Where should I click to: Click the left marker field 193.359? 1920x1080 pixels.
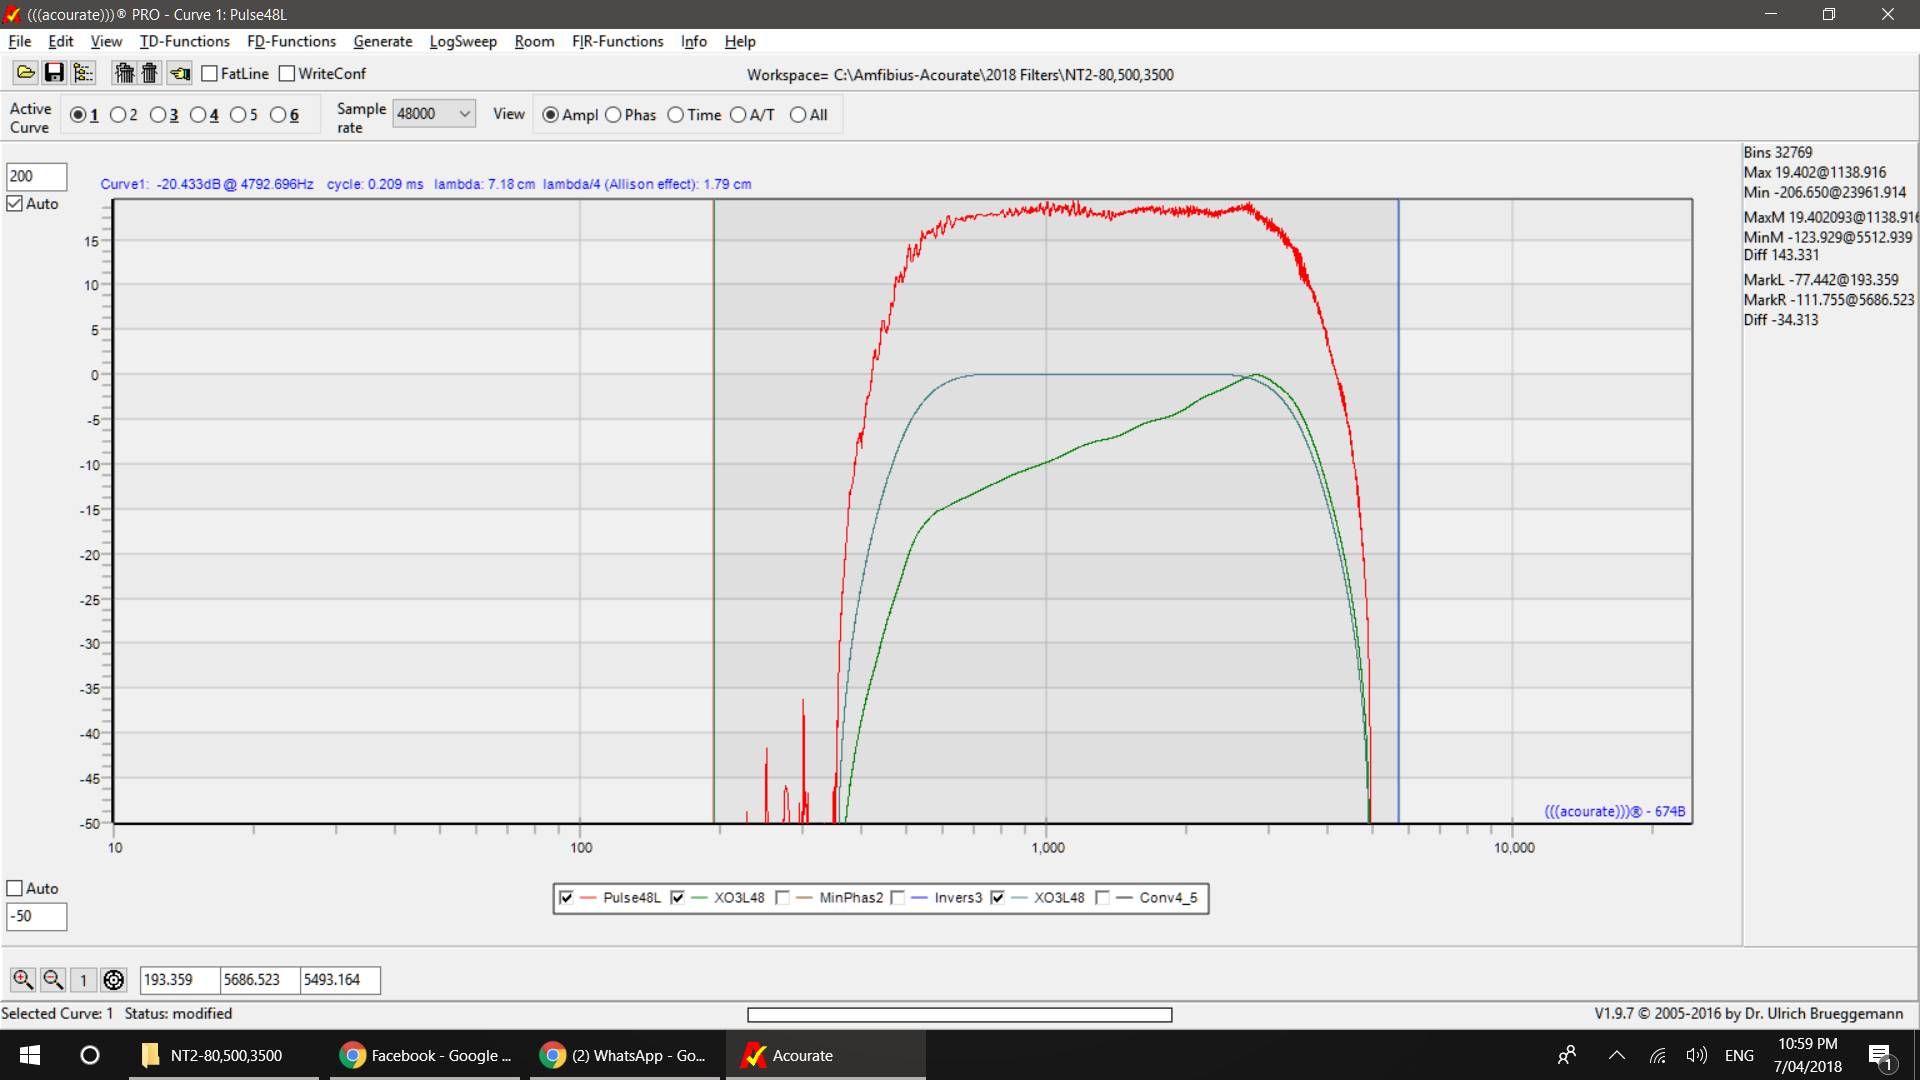pyautogui.click(x=180, y=980)
